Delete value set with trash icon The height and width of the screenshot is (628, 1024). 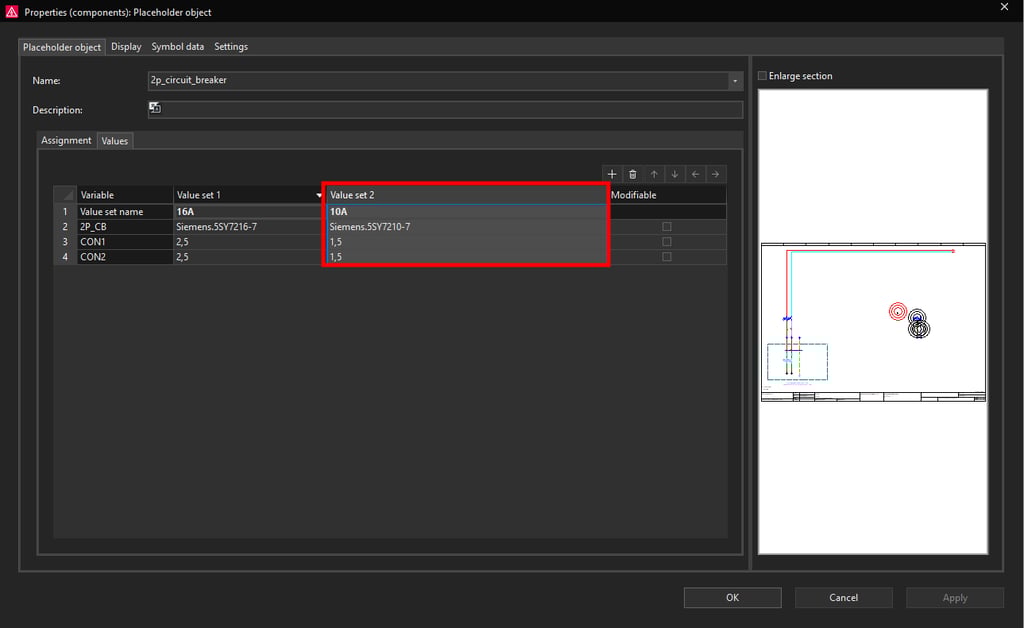[633, 174]
